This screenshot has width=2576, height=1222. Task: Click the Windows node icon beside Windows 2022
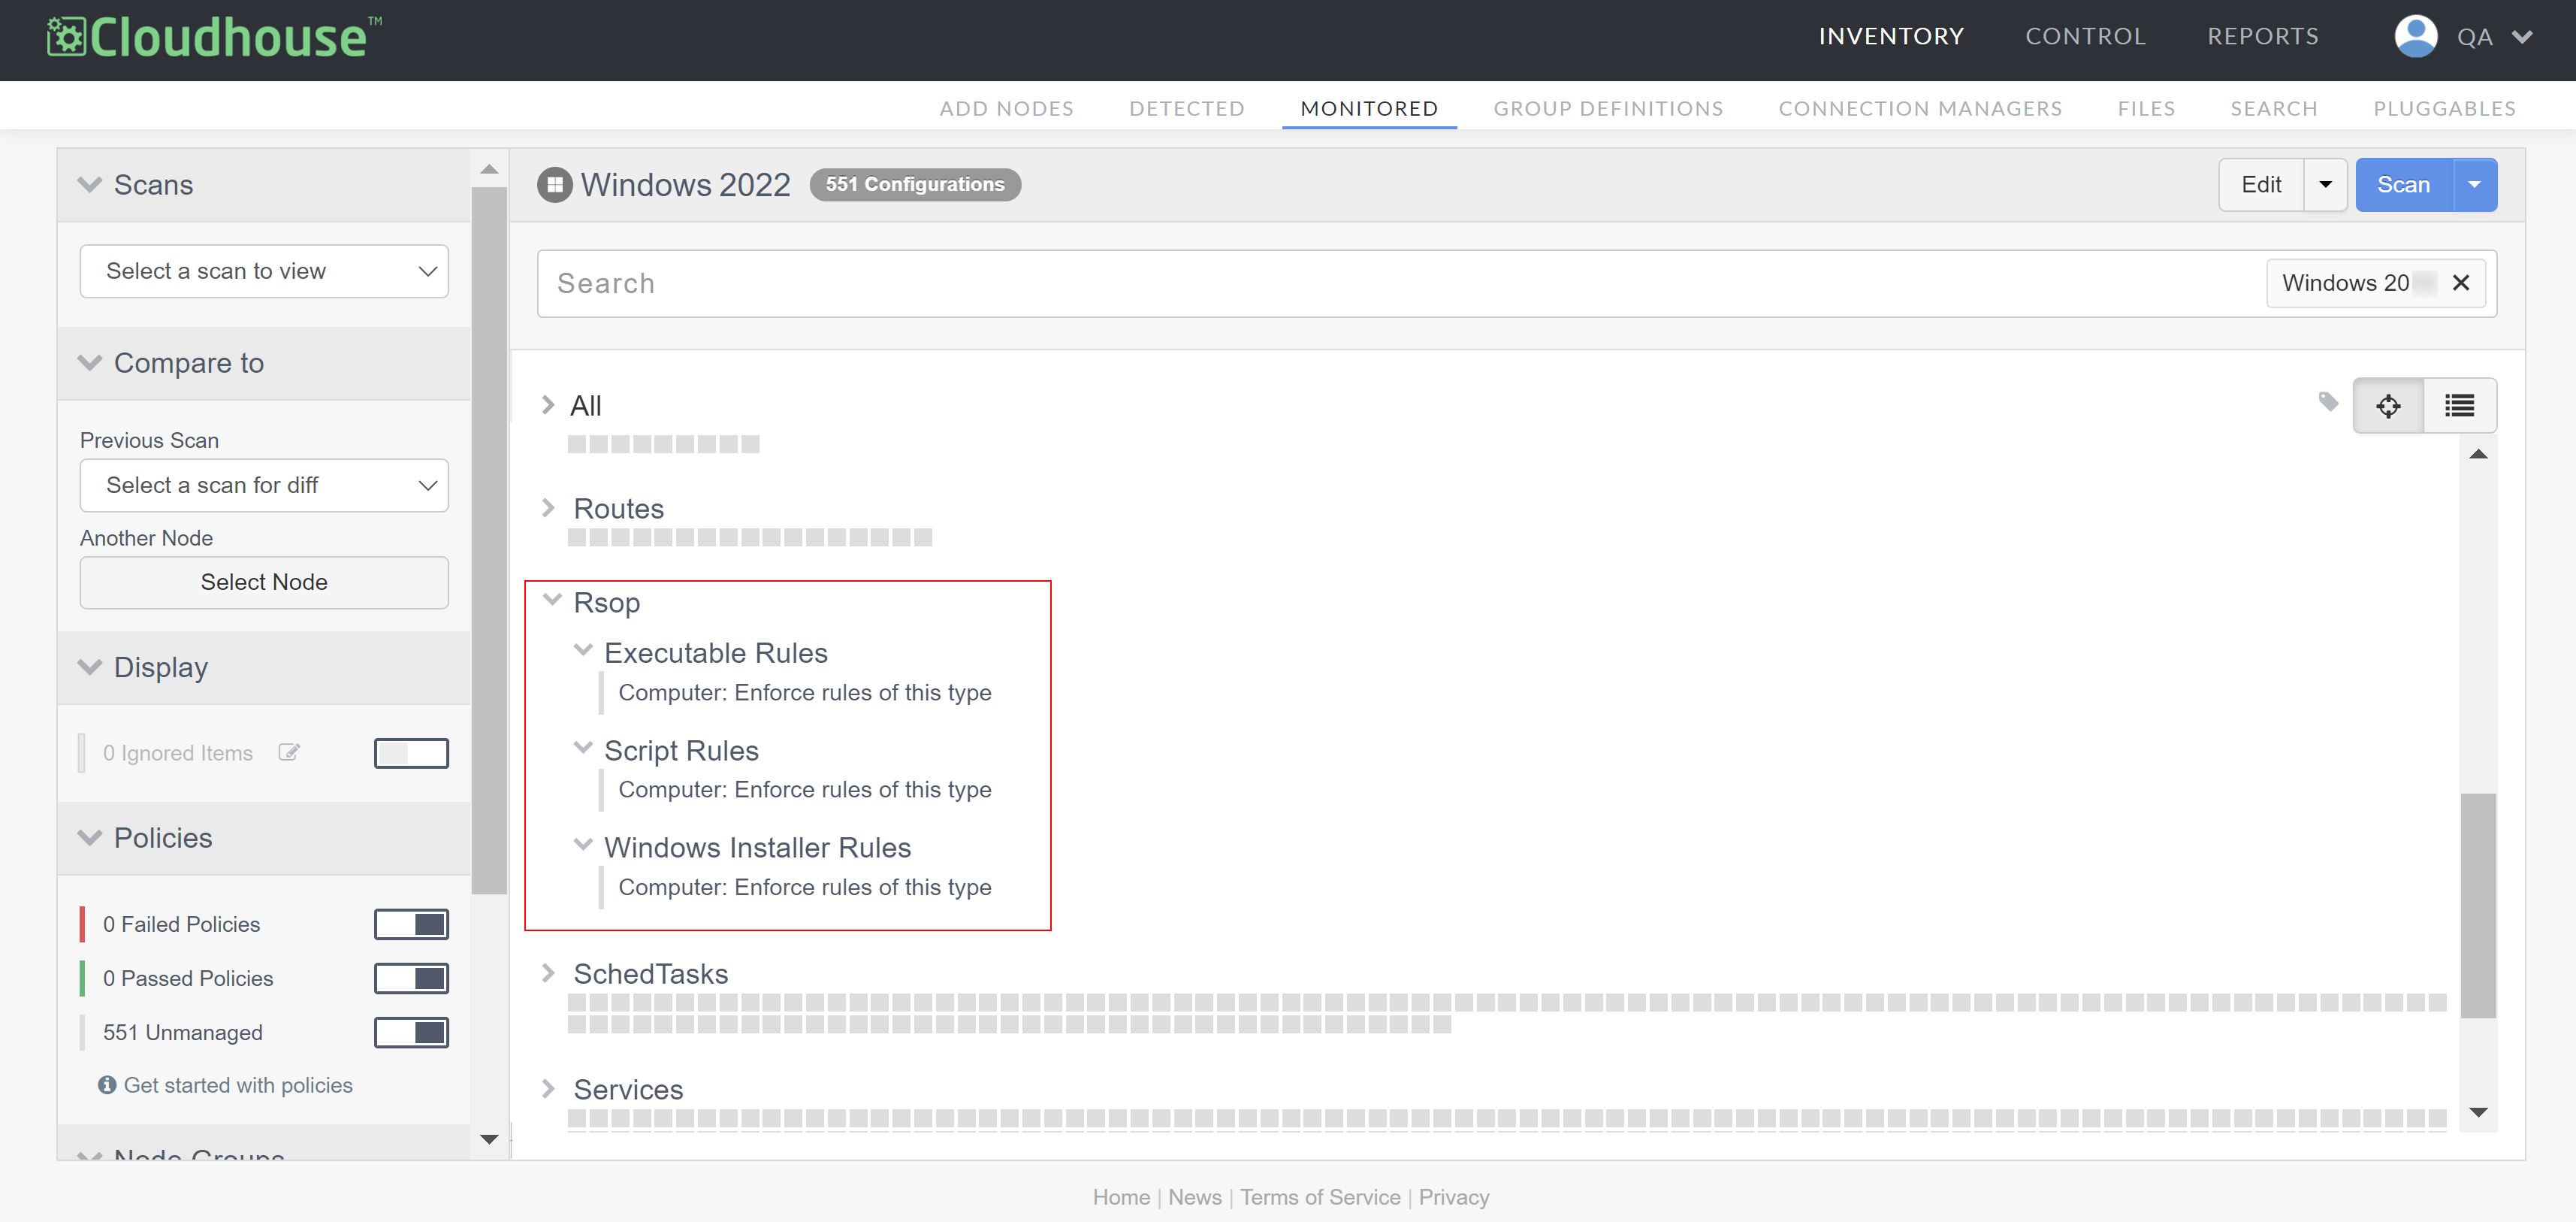tap(554, 185)
